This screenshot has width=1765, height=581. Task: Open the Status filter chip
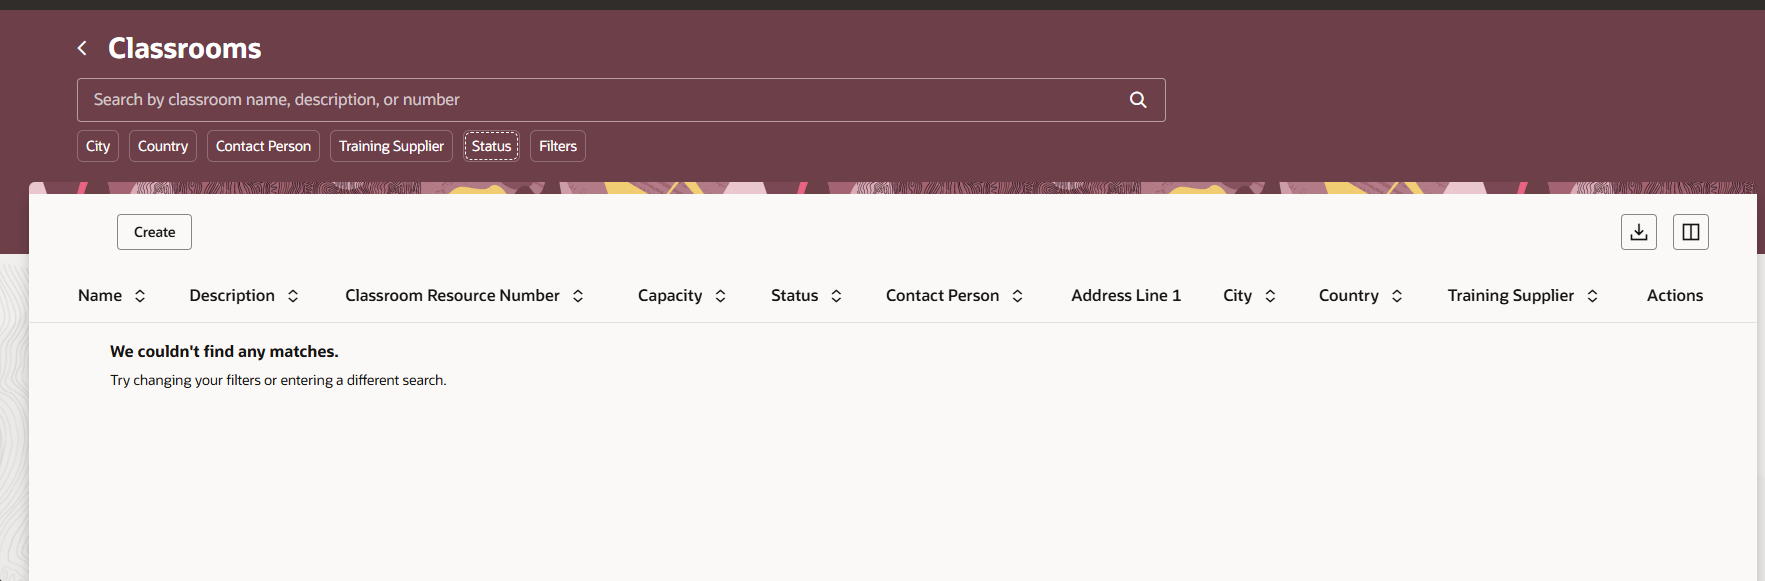[x=491, y=146]
